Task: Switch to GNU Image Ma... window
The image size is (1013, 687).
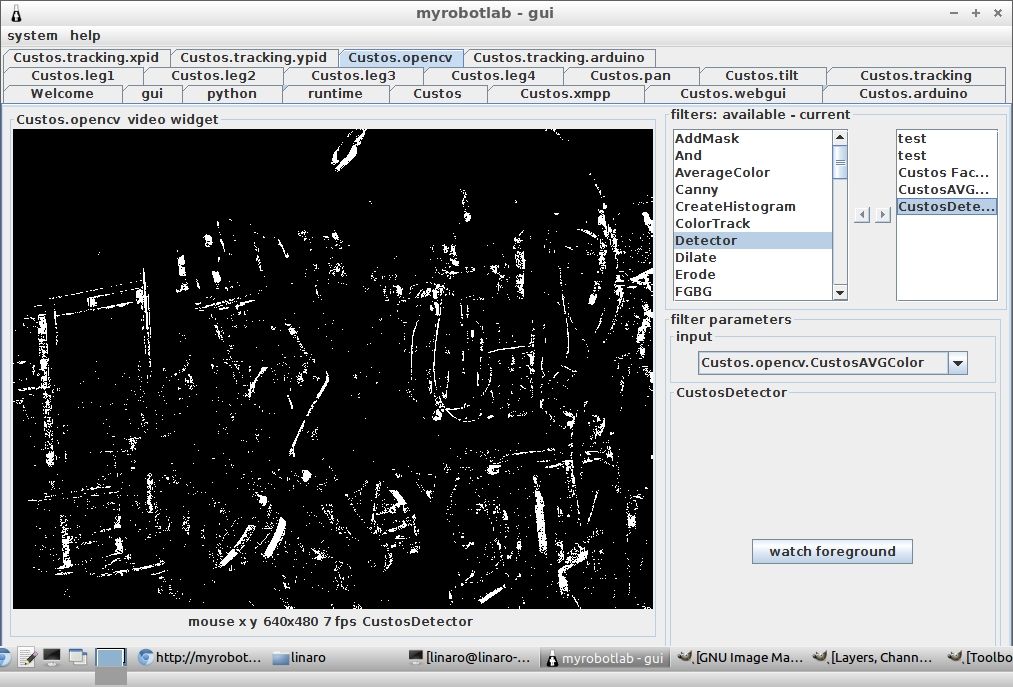Action: pyautogui.click(x=740, y=658)
